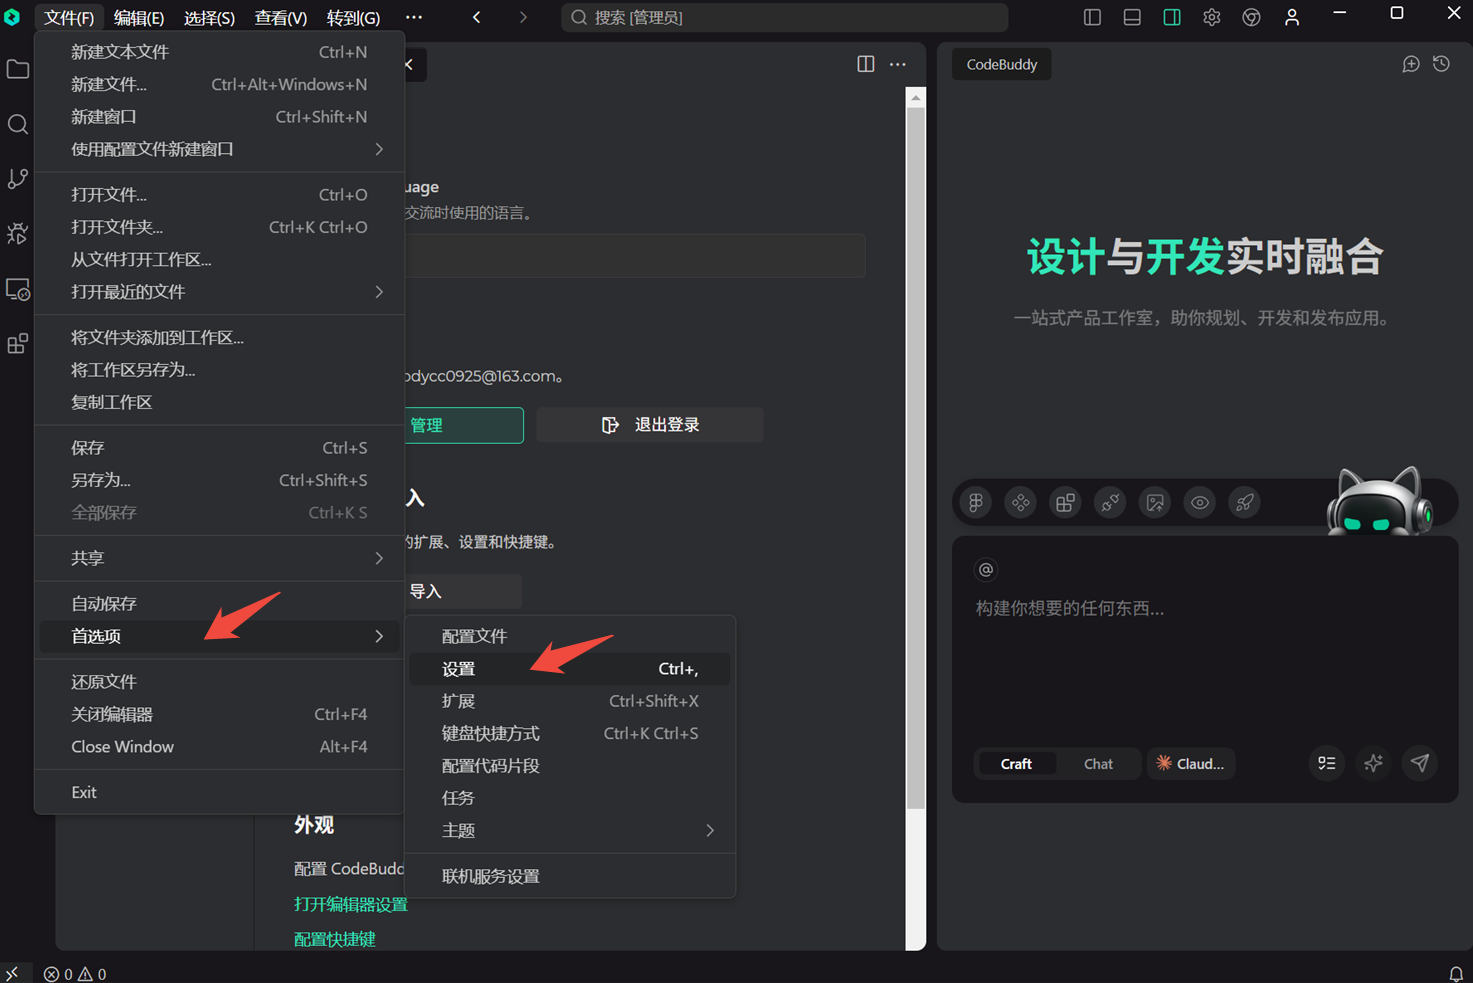The width and height of the screenshot is (1473, 983).
Task: Switch to Craft mode
Action: point(1016,764)
